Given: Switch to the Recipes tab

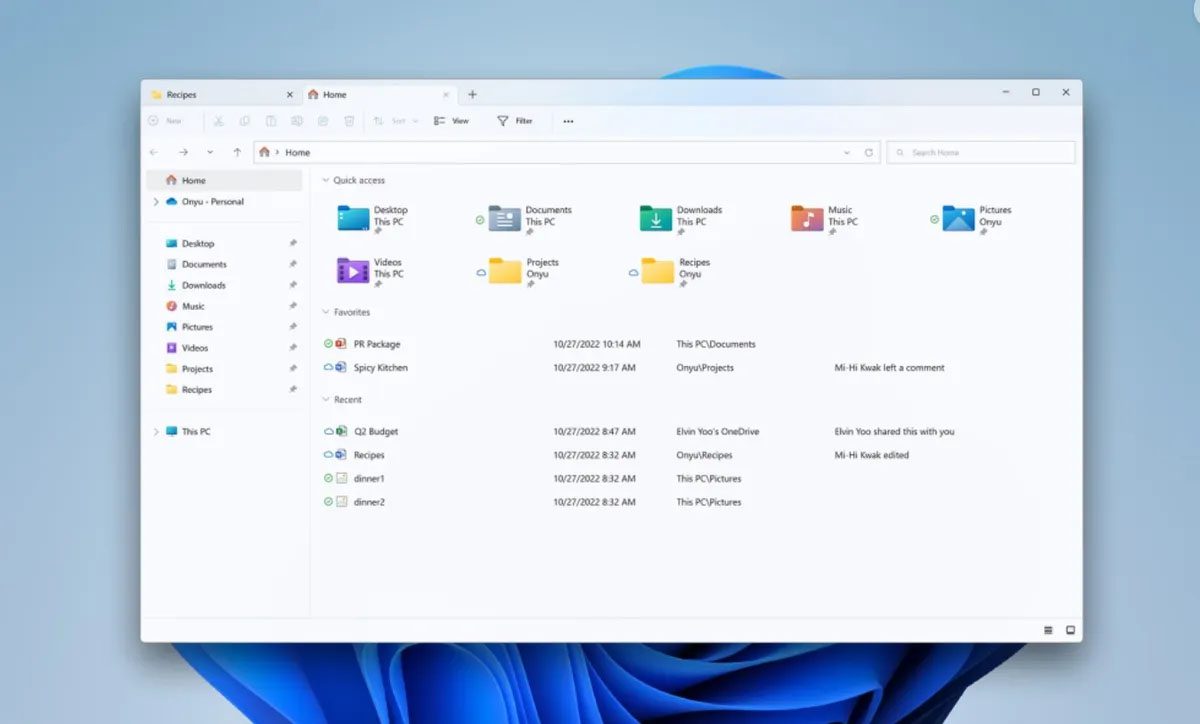Looking at the screenshot, I should 180,94.
